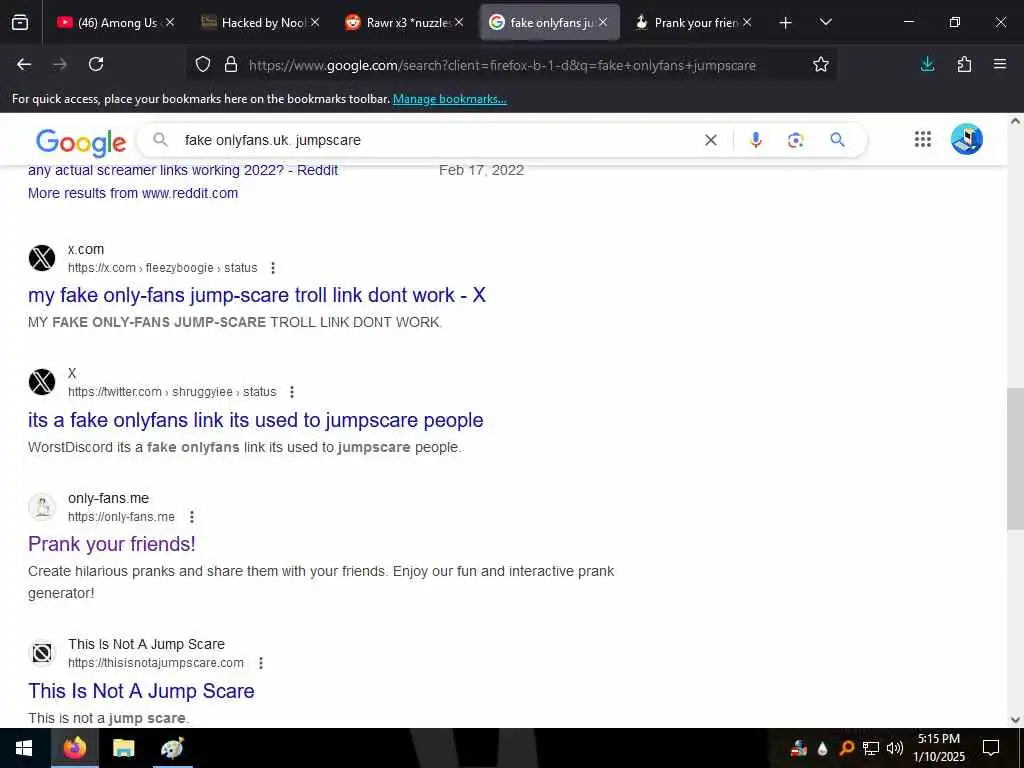The height and width of the screenshot is (768, 1024).
Task: Close the Rawr x3 tab
Action: pyautogui.click(x=459, y=22)
